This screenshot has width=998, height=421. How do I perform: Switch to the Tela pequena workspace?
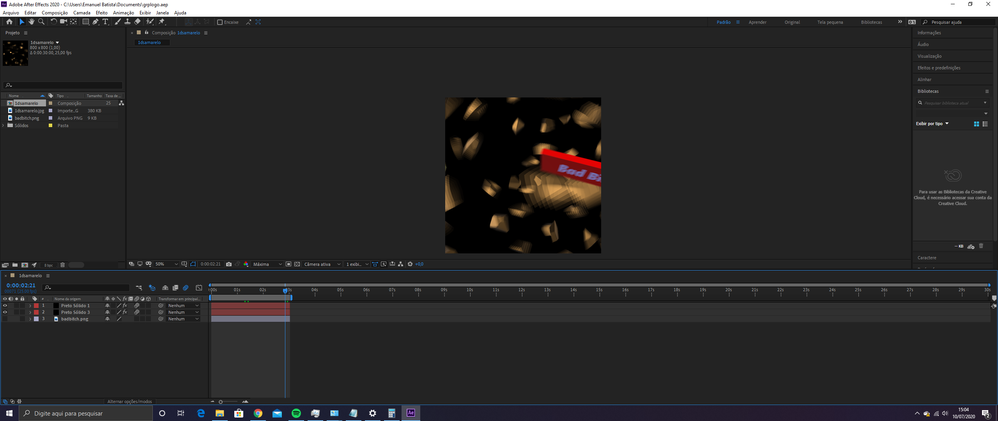tap(830, 22)
